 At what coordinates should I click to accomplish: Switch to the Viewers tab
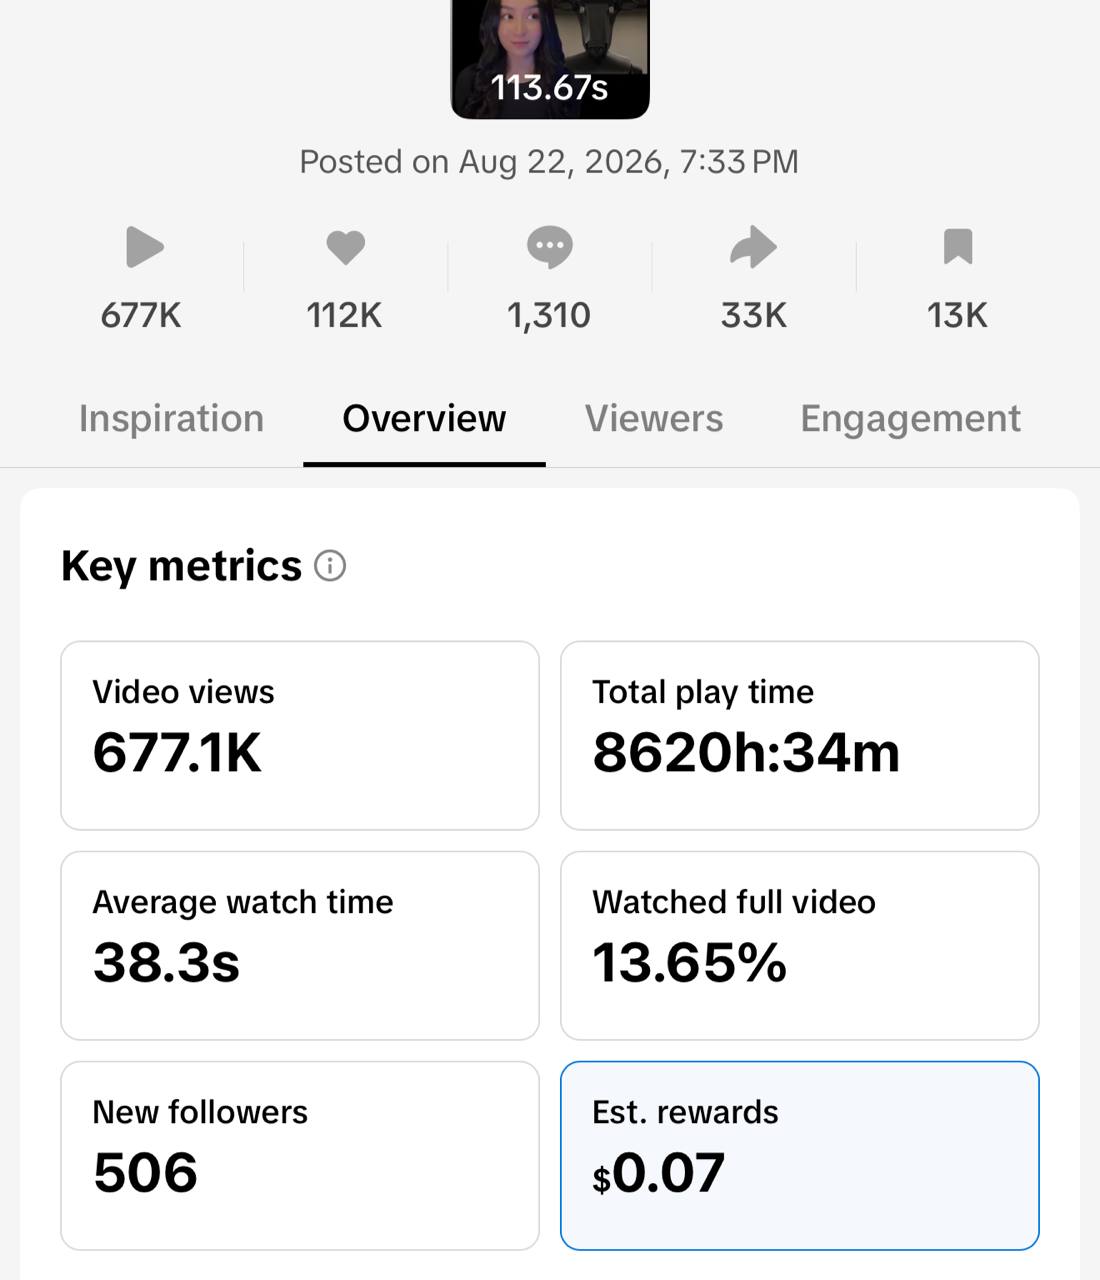[654, 418]
